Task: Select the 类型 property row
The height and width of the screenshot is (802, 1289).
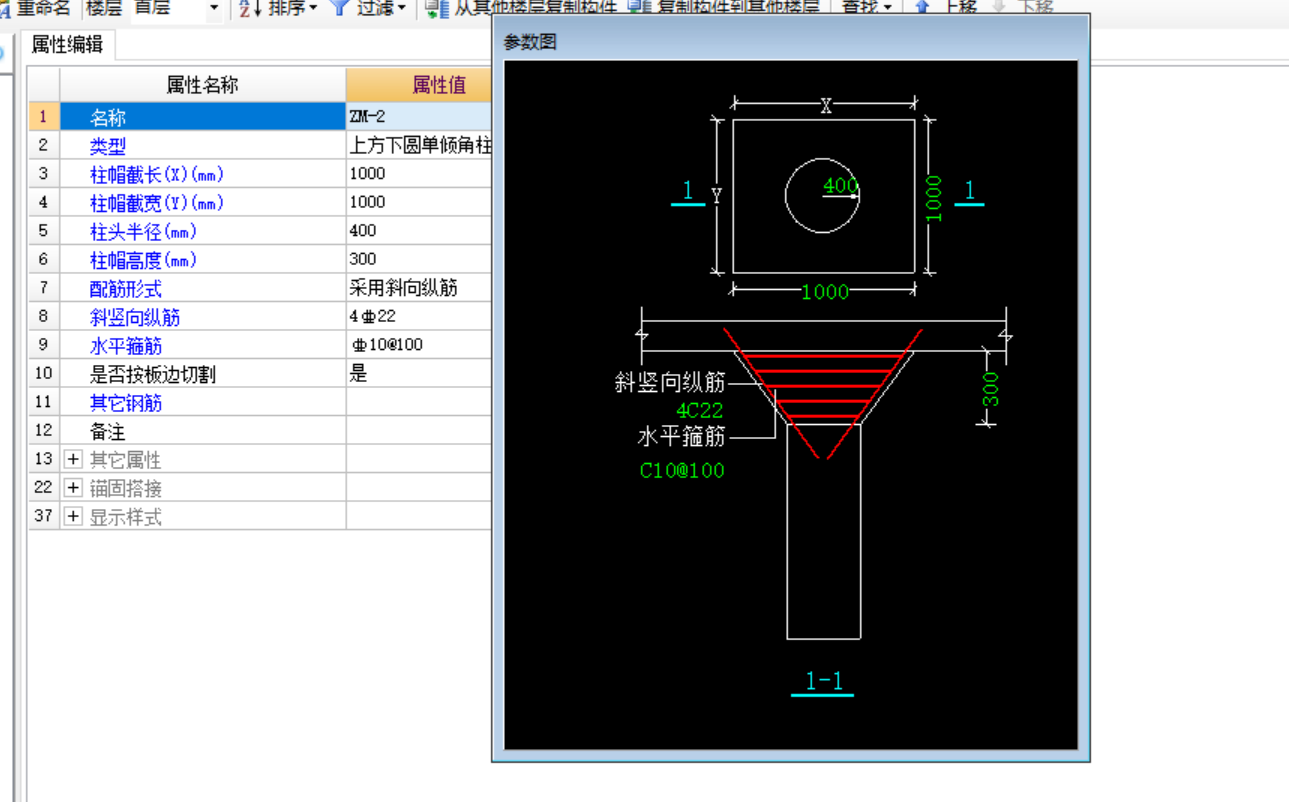Action: [x=202, y=146]
